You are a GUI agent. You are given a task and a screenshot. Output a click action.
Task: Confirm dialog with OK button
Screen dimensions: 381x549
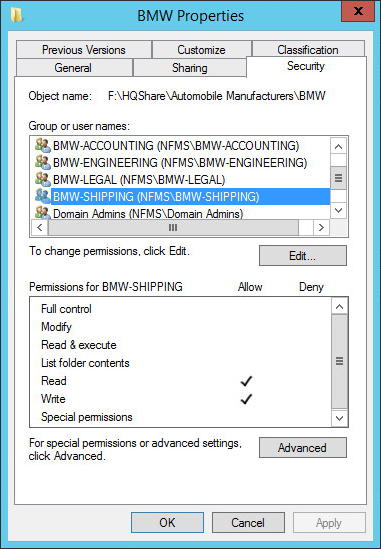point(167,523)
